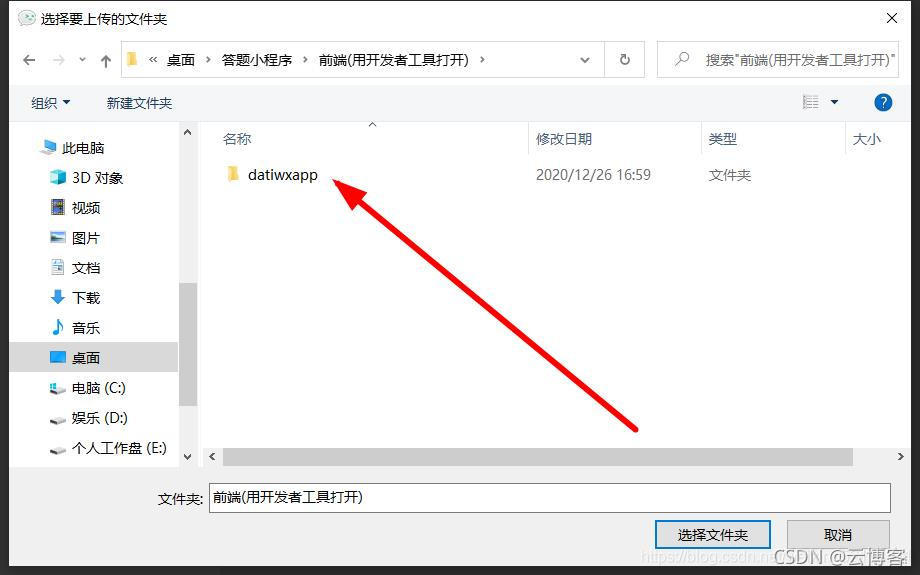Confirm with 选择文件夹 button

pos(712,535)
